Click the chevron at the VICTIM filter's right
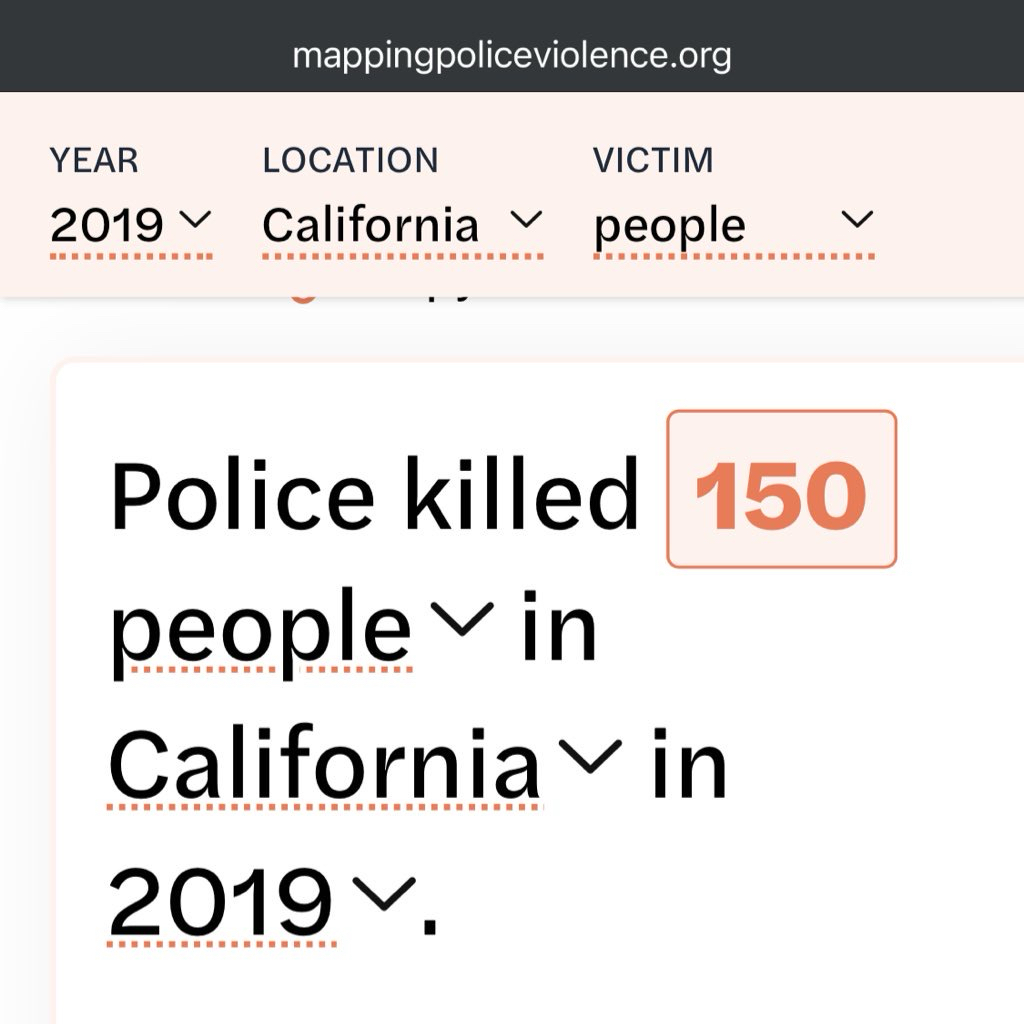The image size is (1024, 1024). coord(857,218)
